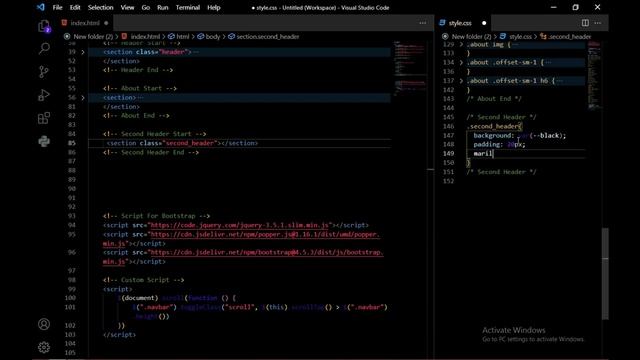Screen dimensions: 640x360
Task: Open the Accounts menu icon
Action: pyautogui.click(x=44, y=324)
